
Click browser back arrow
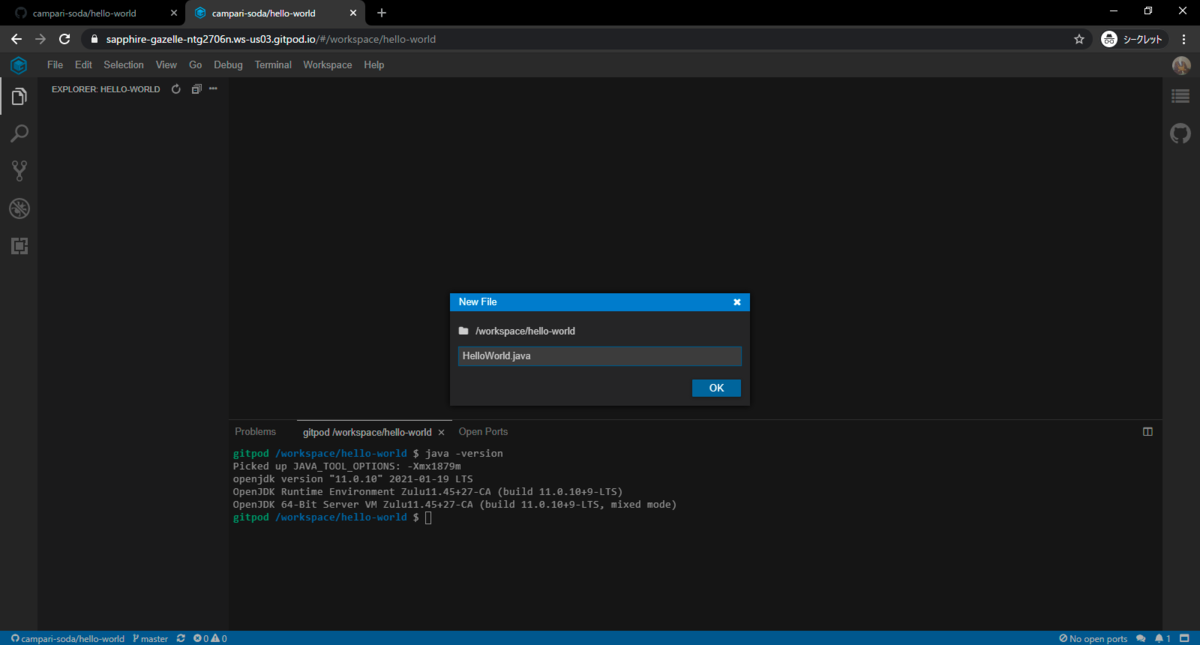[16, 39]
